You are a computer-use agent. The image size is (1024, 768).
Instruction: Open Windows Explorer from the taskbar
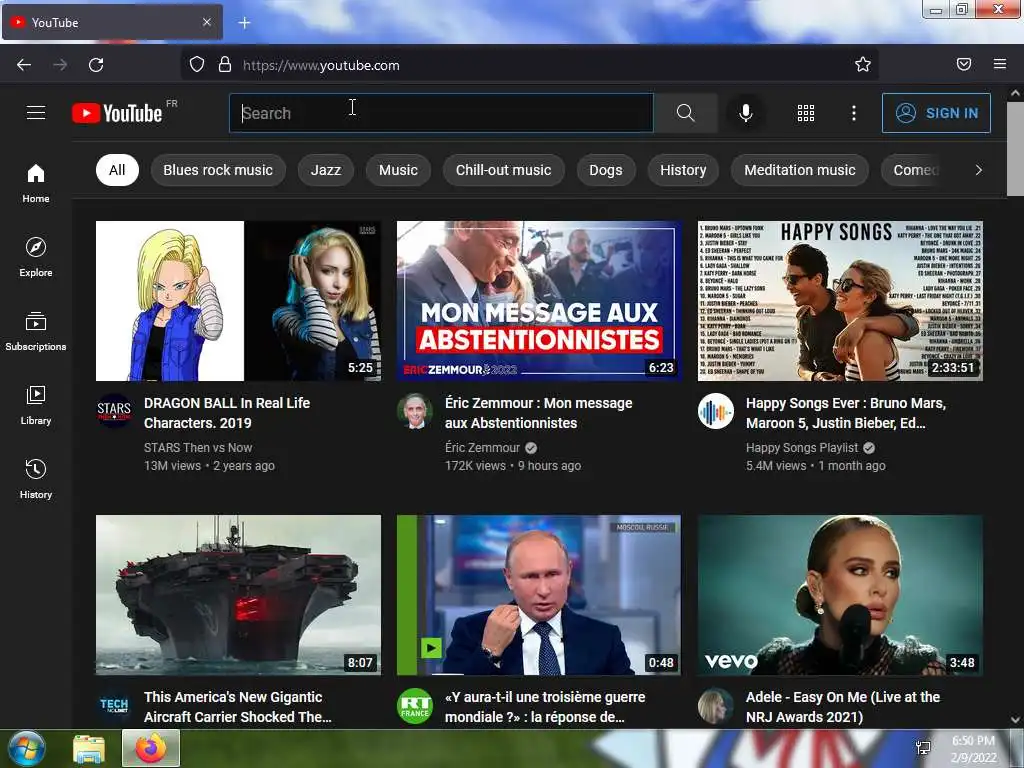pos(89,748)
